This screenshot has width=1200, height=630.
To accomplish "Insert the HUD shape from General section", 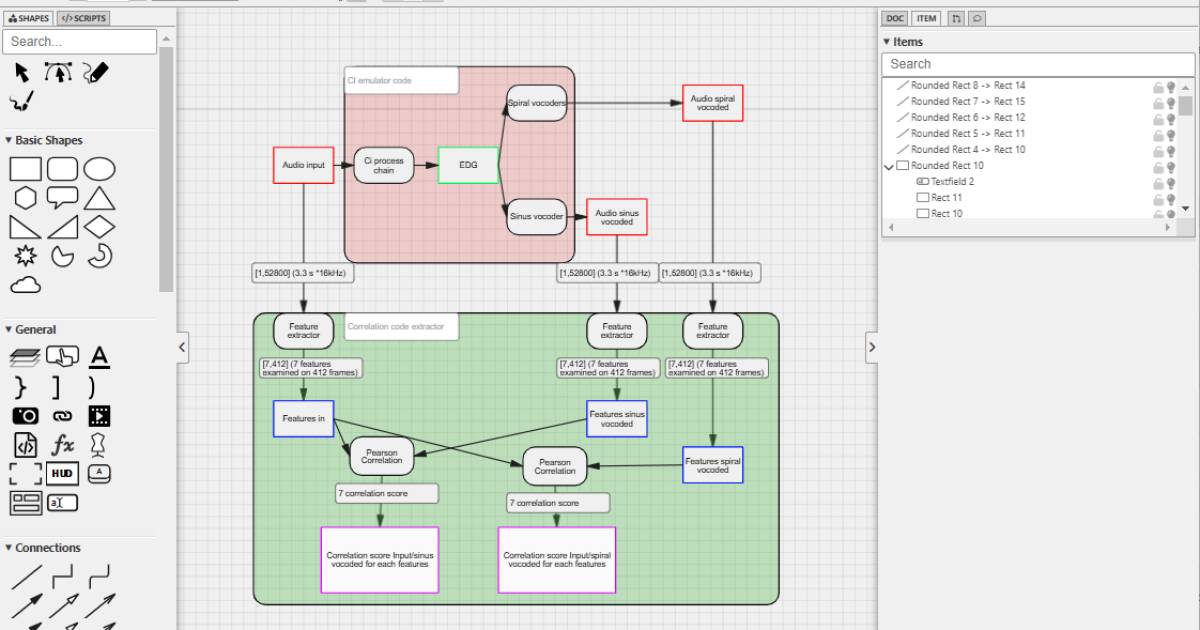I will coord(62,473).
